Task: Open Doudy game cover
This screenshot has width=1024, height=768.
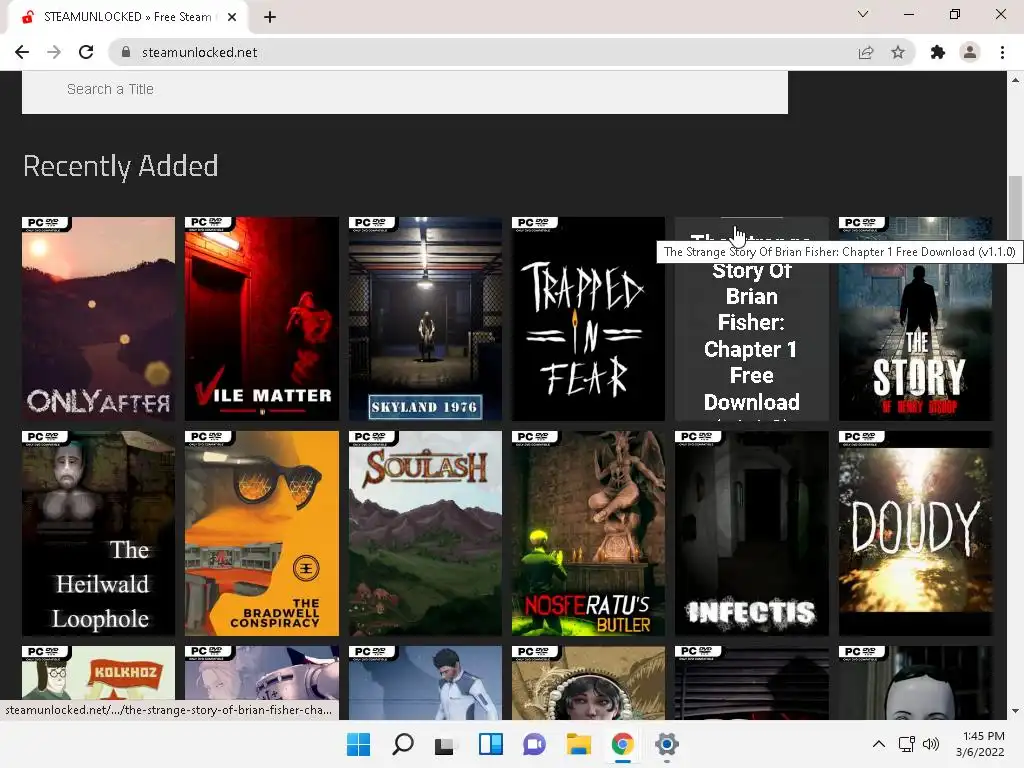Action: point(915,533)
